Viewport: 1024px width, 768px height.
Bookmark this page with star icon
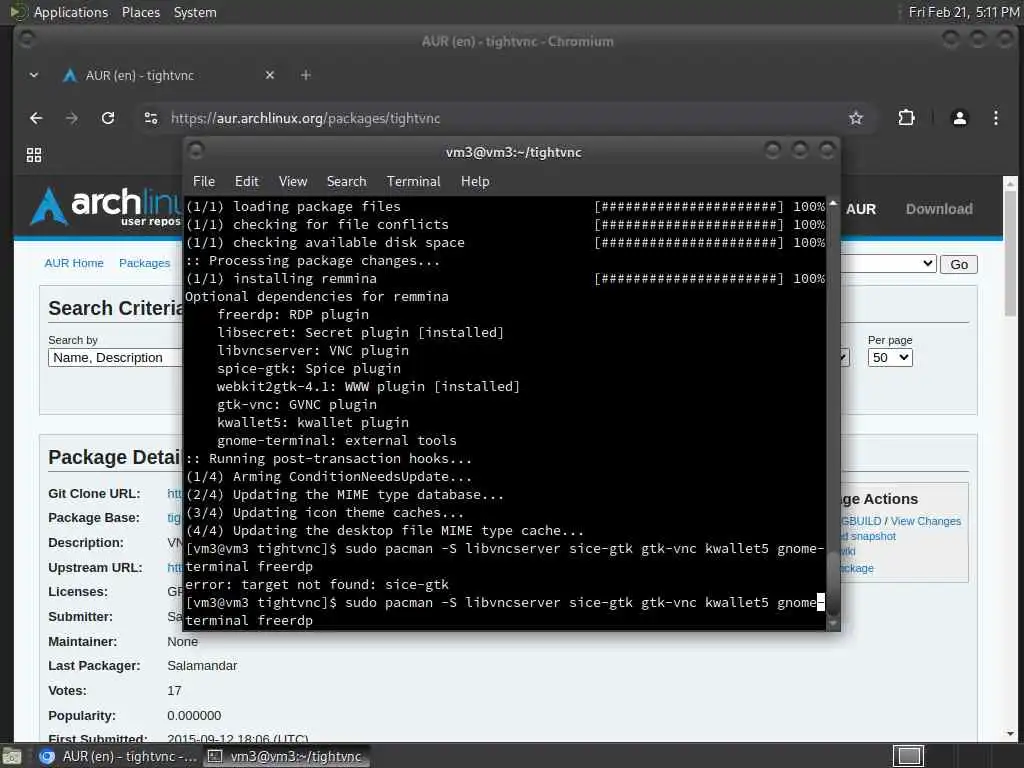coord(856,118)
